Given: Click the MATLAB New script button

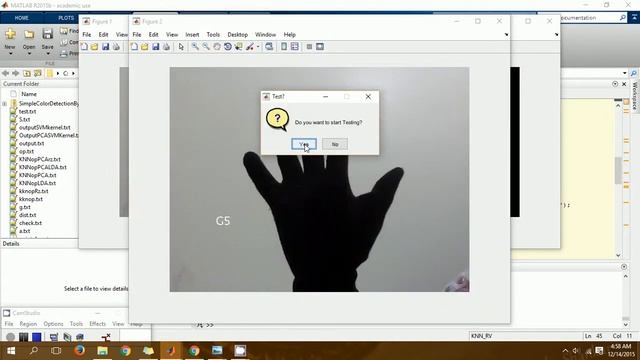Looking at the screenshot, I should (x=10, y=41).
